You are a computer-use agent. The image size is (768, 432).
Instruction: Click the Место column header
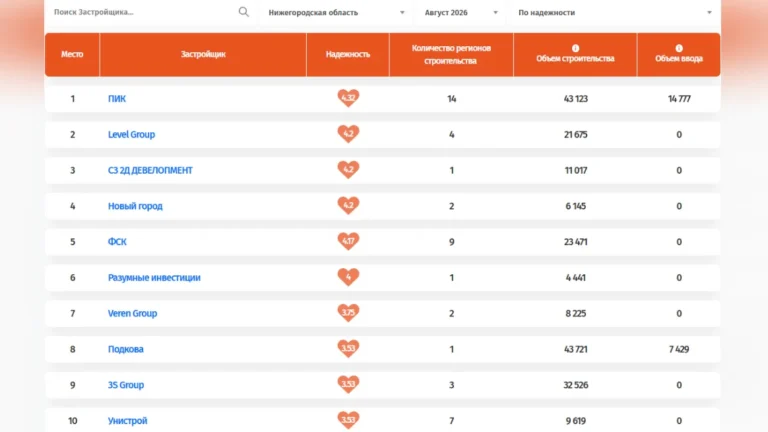click(72, 54)
